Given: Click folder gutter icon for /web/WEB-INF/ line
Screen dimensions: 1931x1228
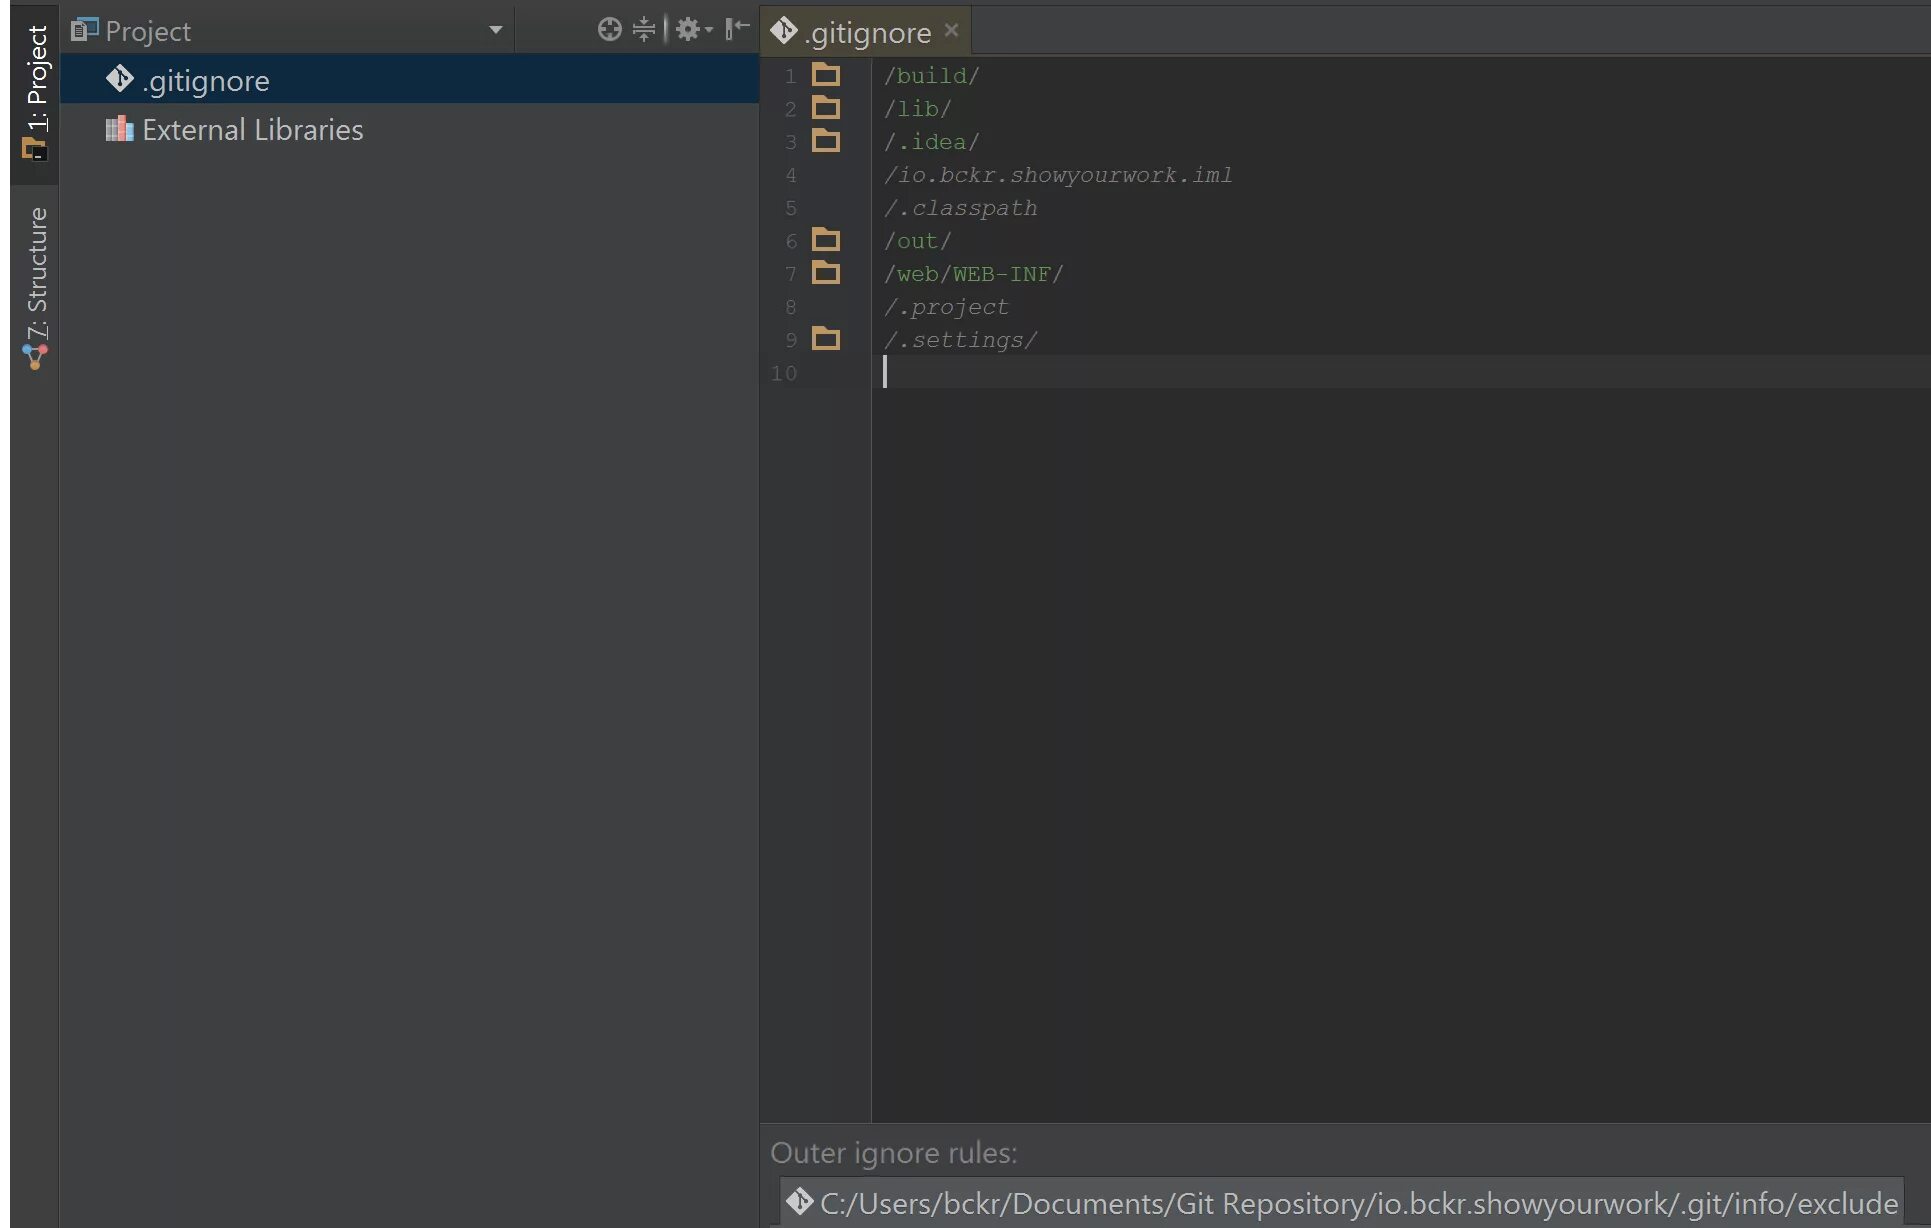Looking at the screenshot, I should (826, 273).
